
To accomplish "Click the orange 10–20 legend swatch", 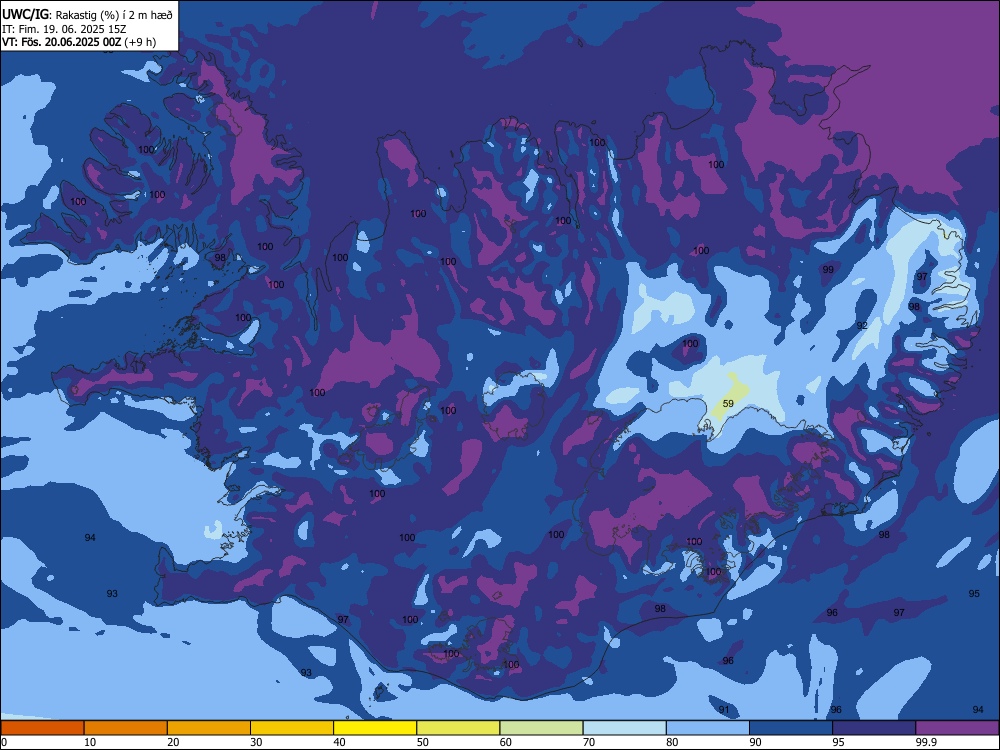I will 126,728.
